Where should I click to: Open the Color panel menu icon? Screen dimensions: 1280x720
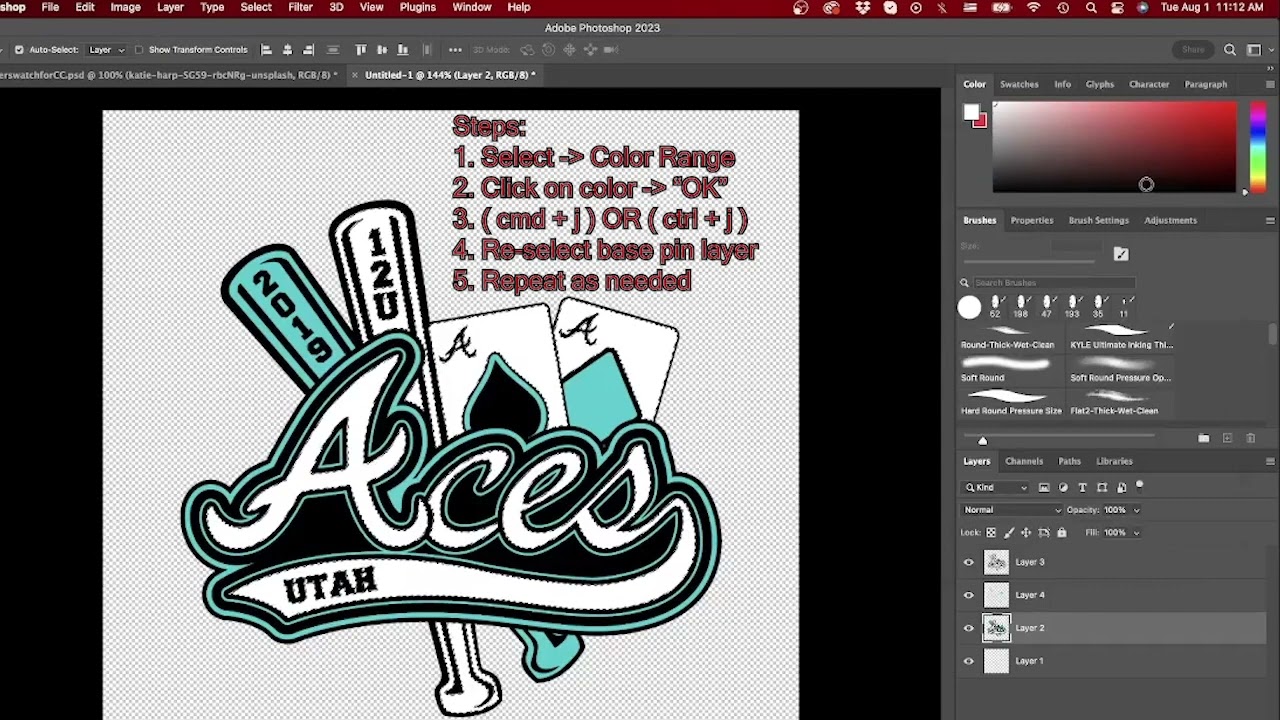pyautogui.click(x=1269, y=84)
